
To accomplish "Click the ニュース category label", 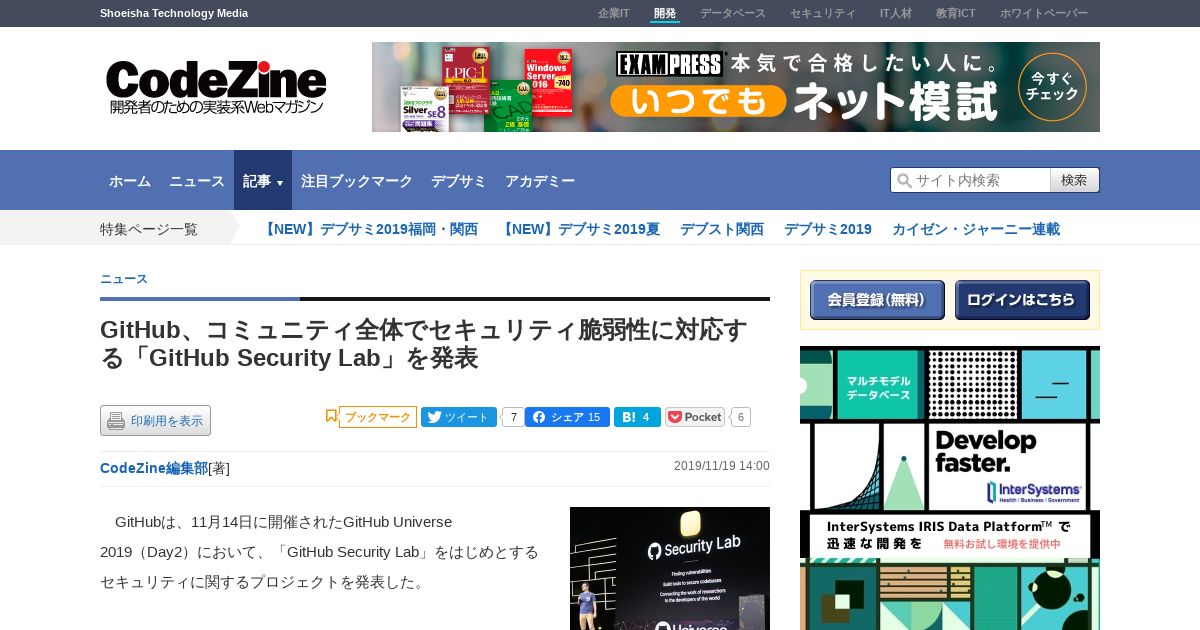I will tap(124, 279).
